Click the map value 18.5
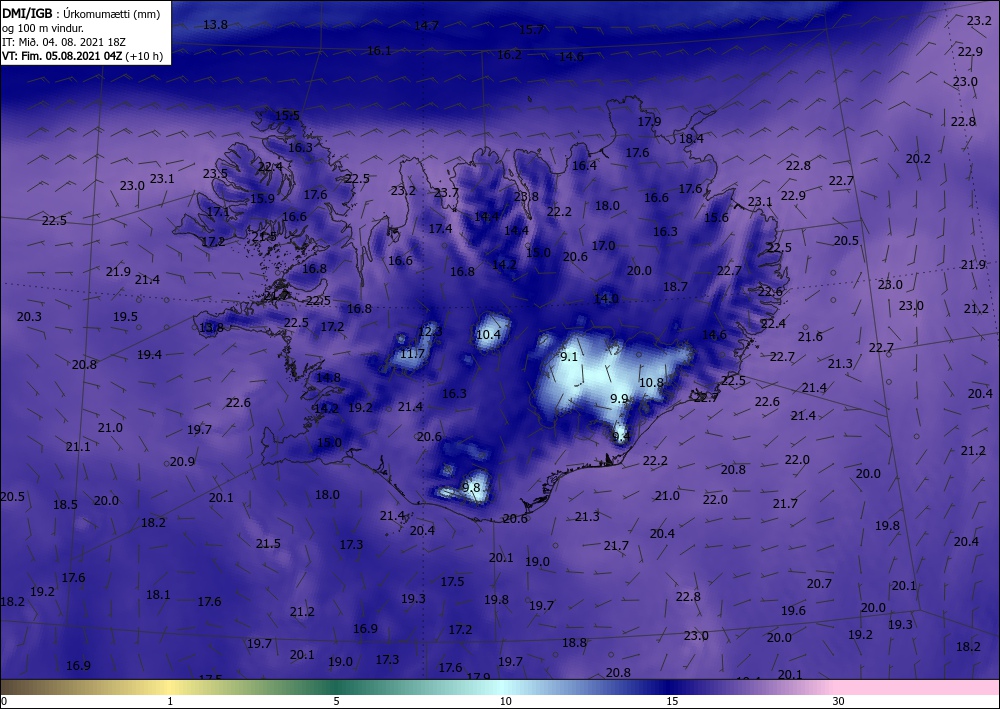The height and width of the screenshot is (709, 1000). pos(65,504)
